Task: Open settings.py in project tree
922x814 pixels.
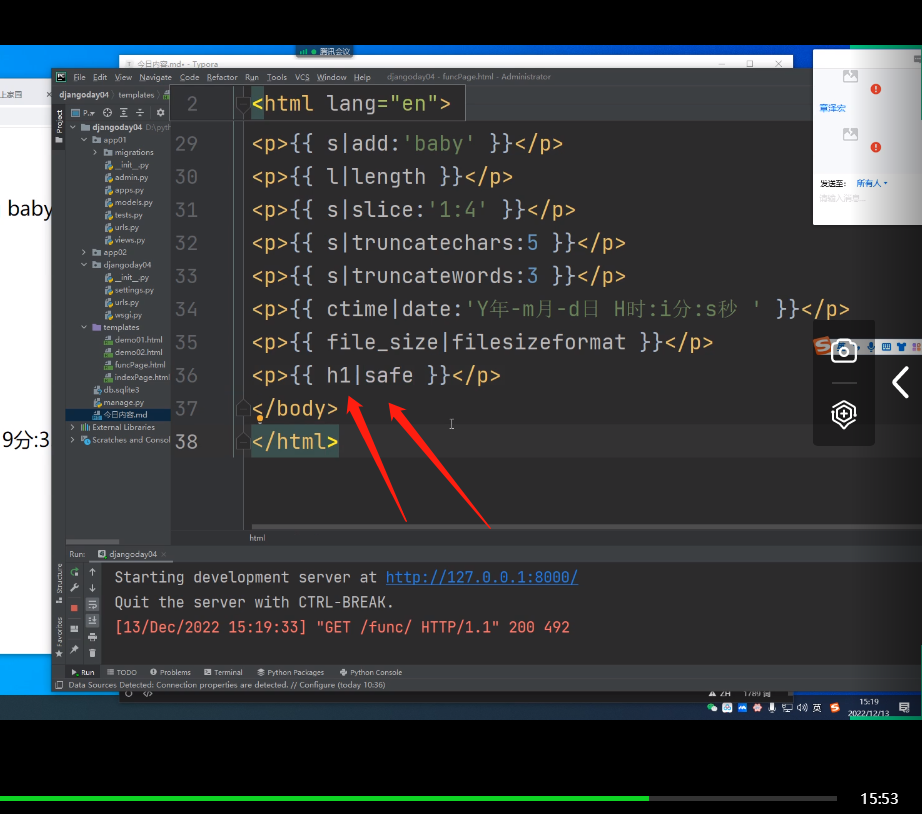Action: click(129, 290)
